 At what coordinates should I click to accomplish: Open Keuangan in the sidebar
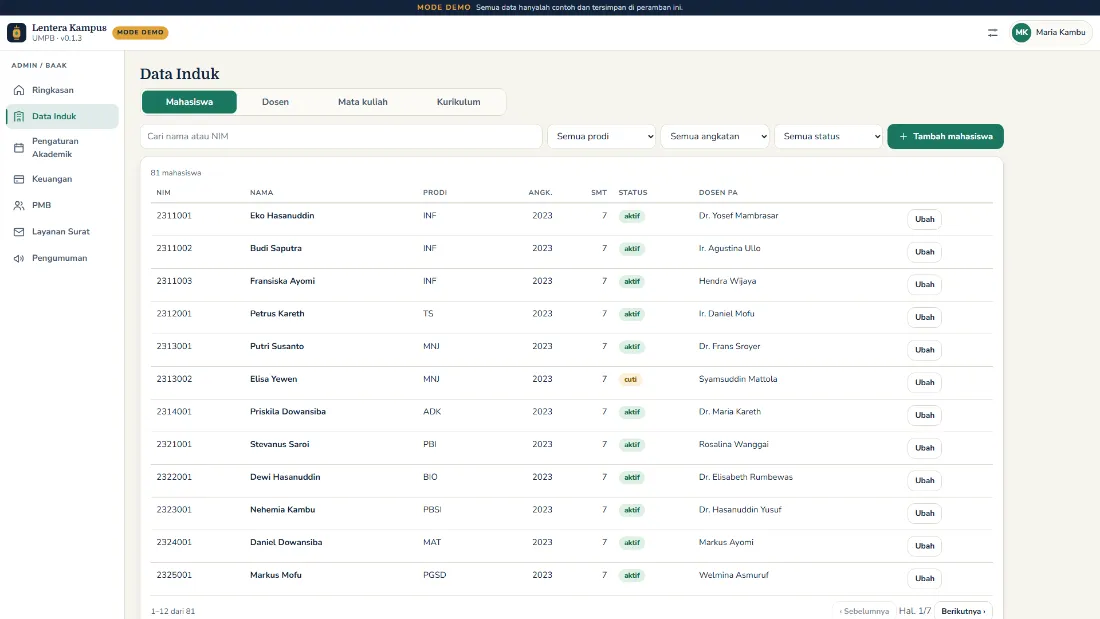62,179
